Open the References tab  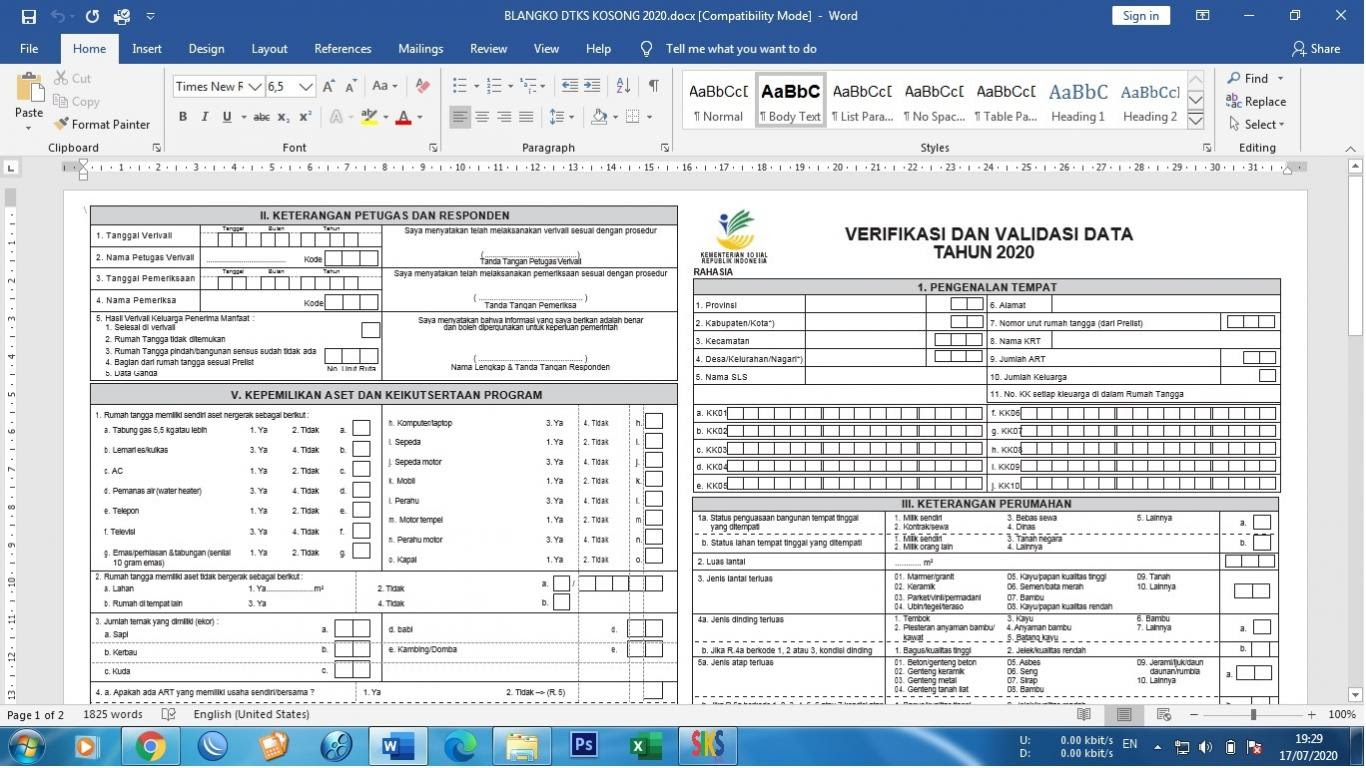pyautogui.click(x=343, y=48)
